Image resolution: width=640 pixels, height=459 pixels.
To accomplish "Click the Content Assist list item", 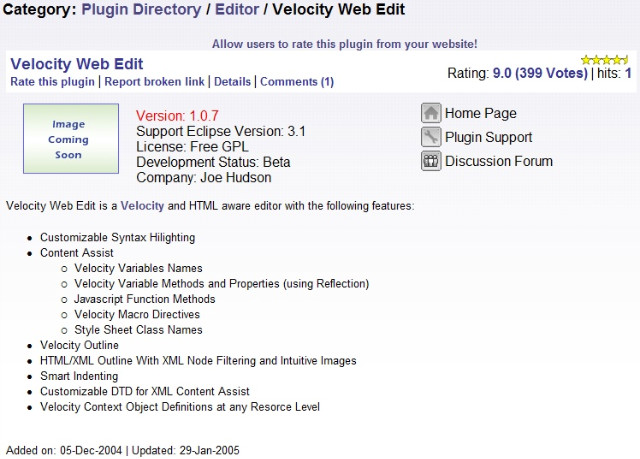I will (x=77, y=253).
